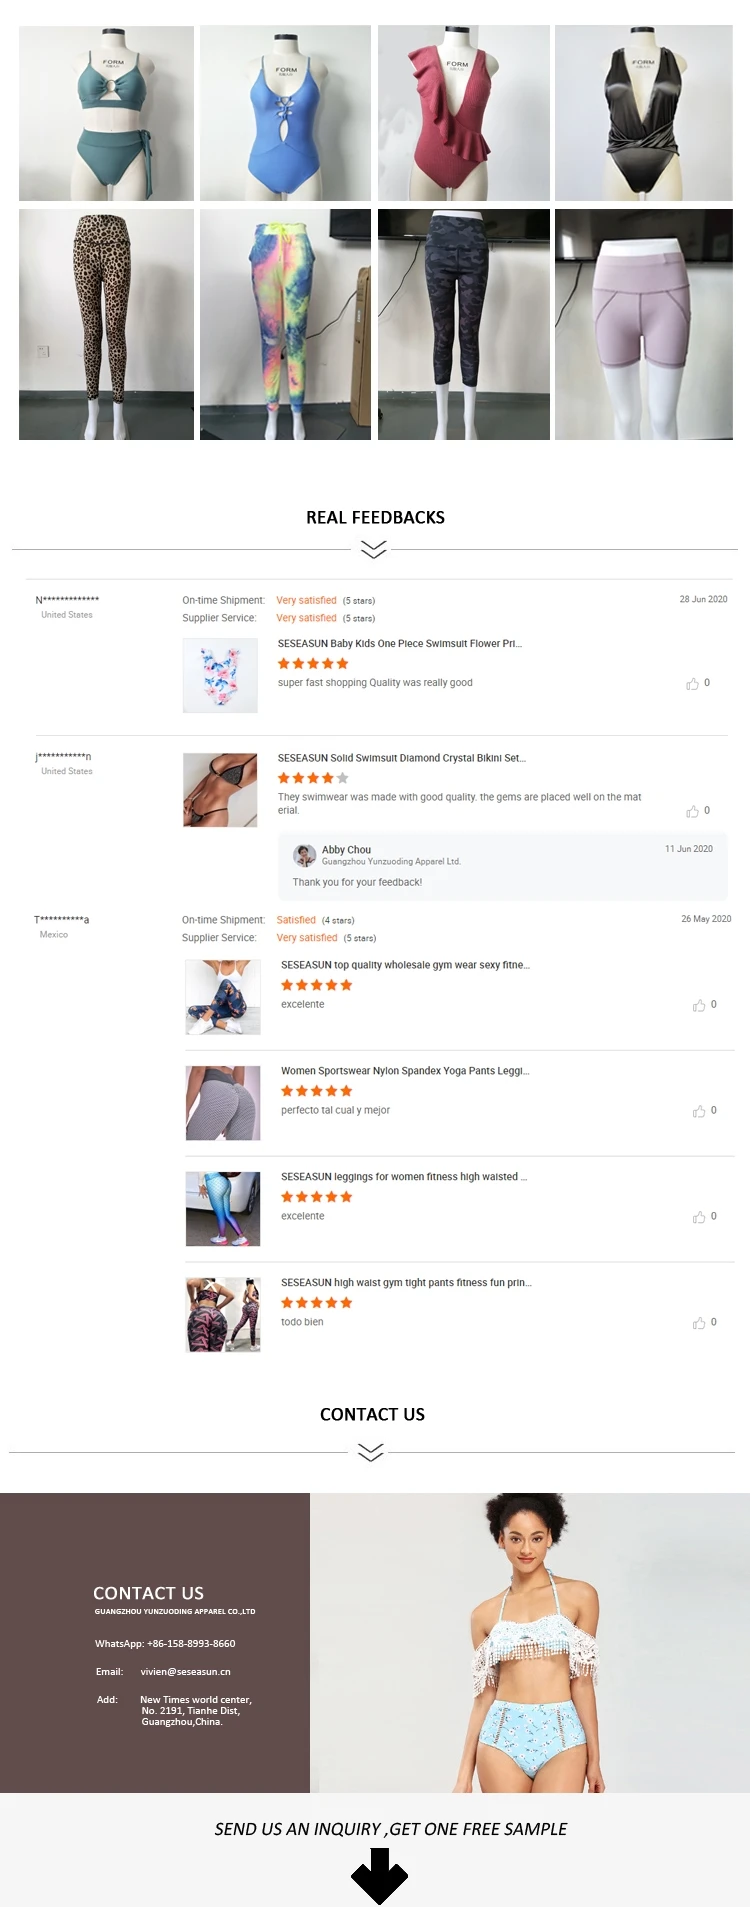
Task: Click the large black down arrow
Action: (x=379, y=1875)
